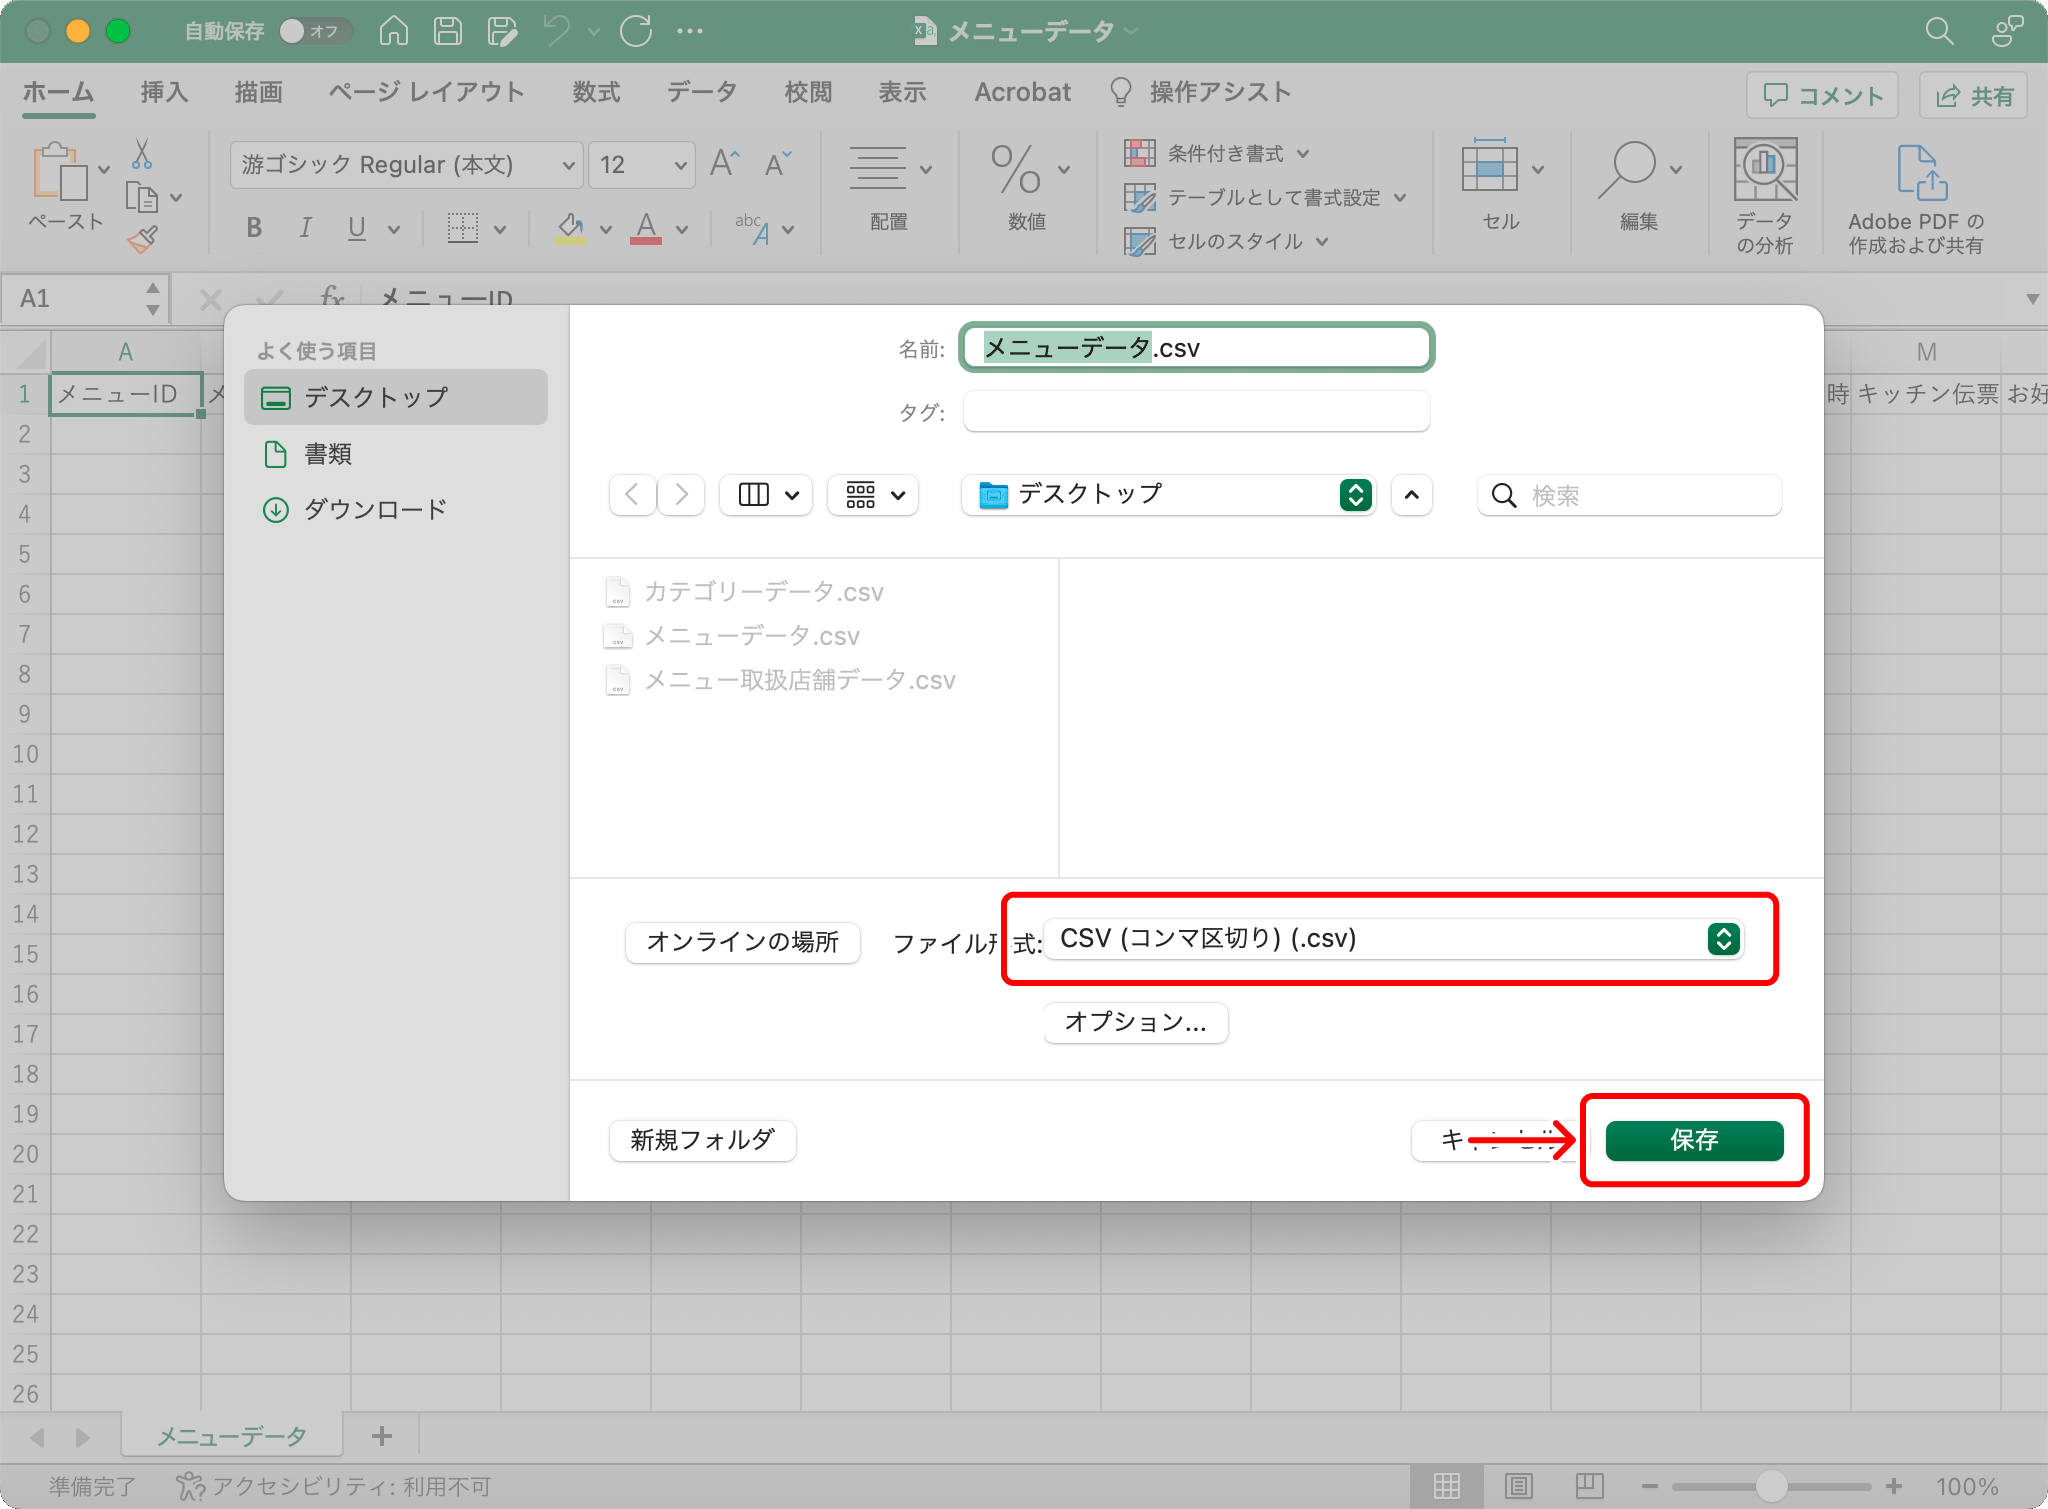Toggle the AutoSave switch
The height and width of the screenshot is (1509, 2048).
[315, 31]
